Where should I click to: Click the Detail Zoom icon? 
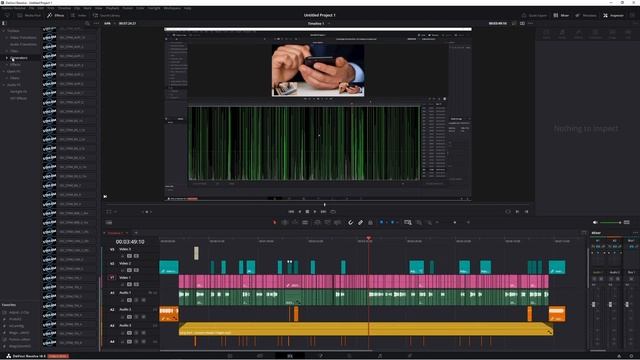coord(419,222)
